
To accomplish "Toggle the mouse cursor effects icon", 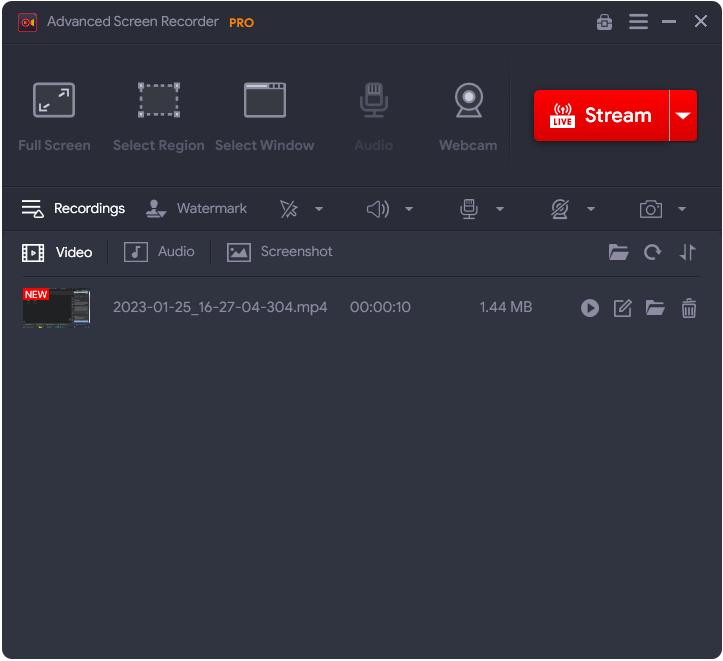I will [x=289, y=209].
